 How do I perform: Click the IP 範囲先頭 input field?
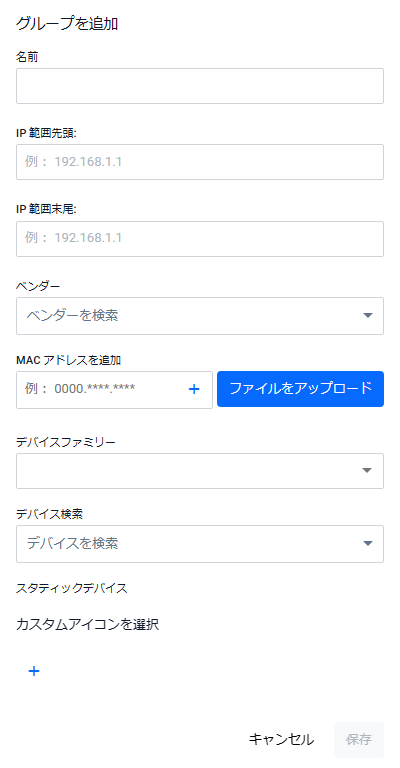pos(200,162)
